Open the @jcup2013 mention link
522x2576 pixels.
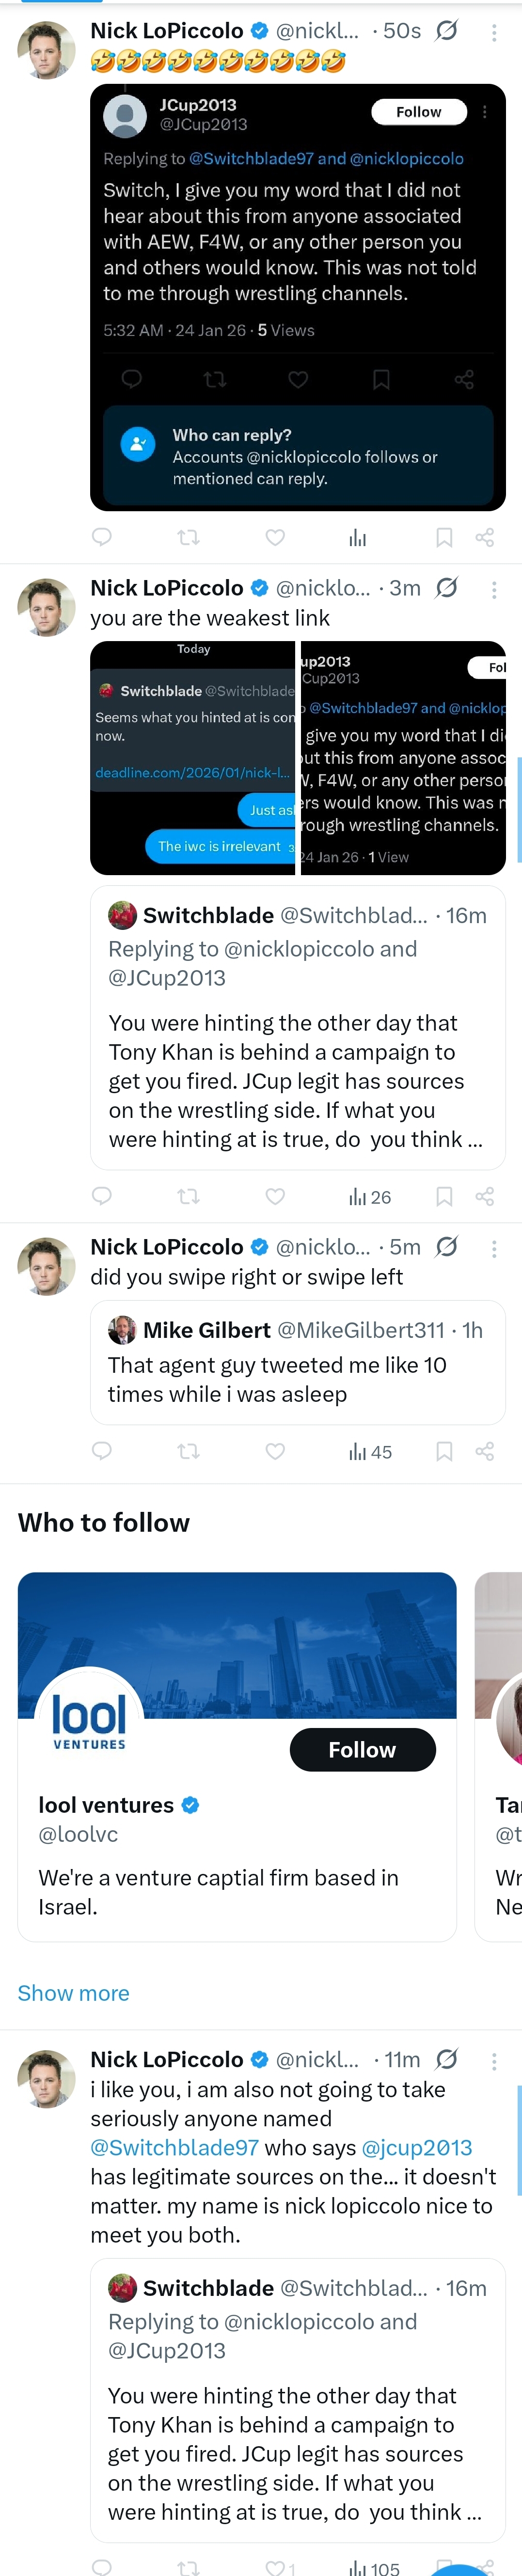(x=416, y=2148)
